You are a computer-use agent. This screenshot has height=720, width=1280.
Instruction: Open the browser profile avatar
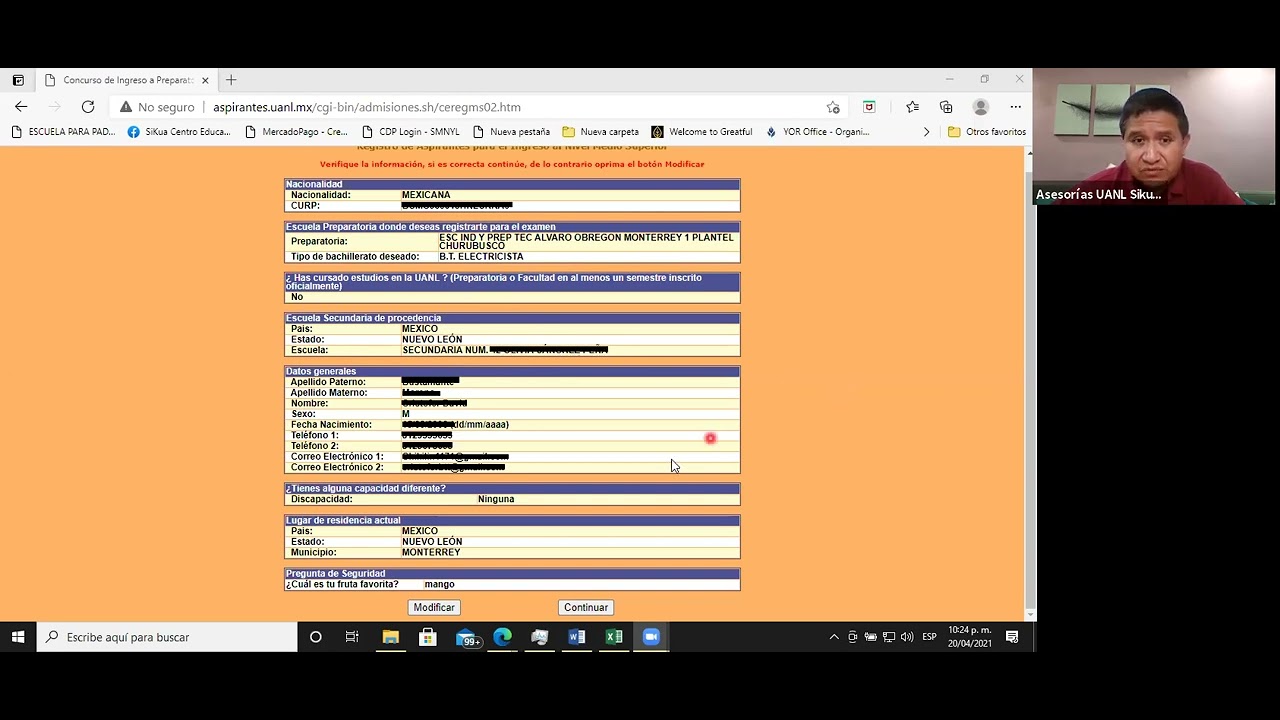click(x=981, y=107)
